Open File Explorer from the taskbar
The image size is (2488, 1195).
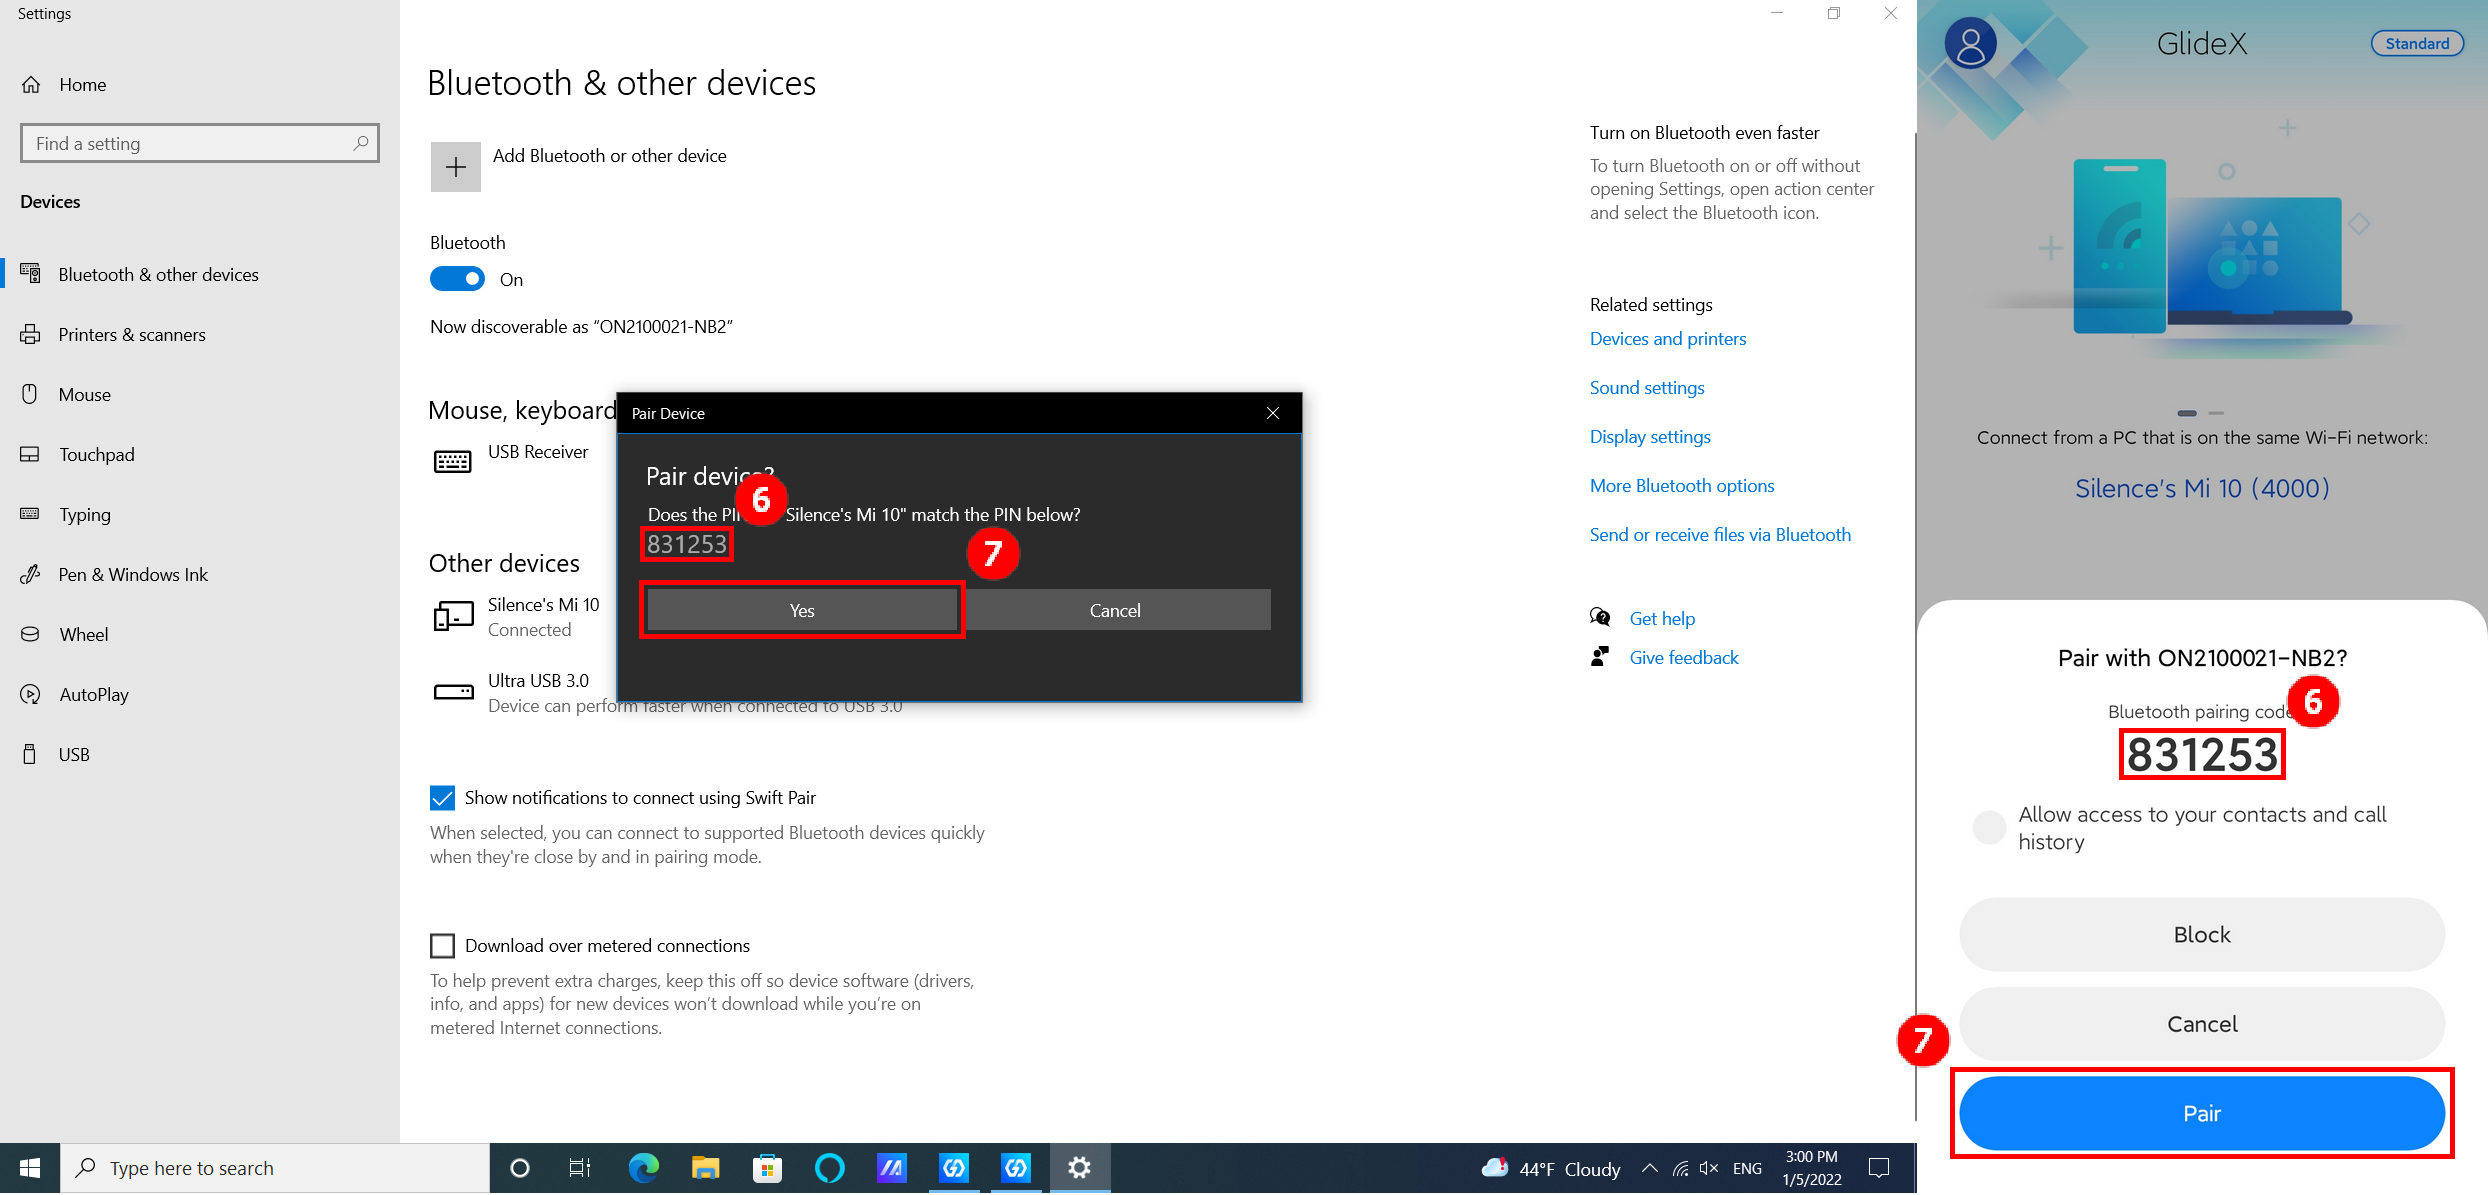tap(706, 1168)
